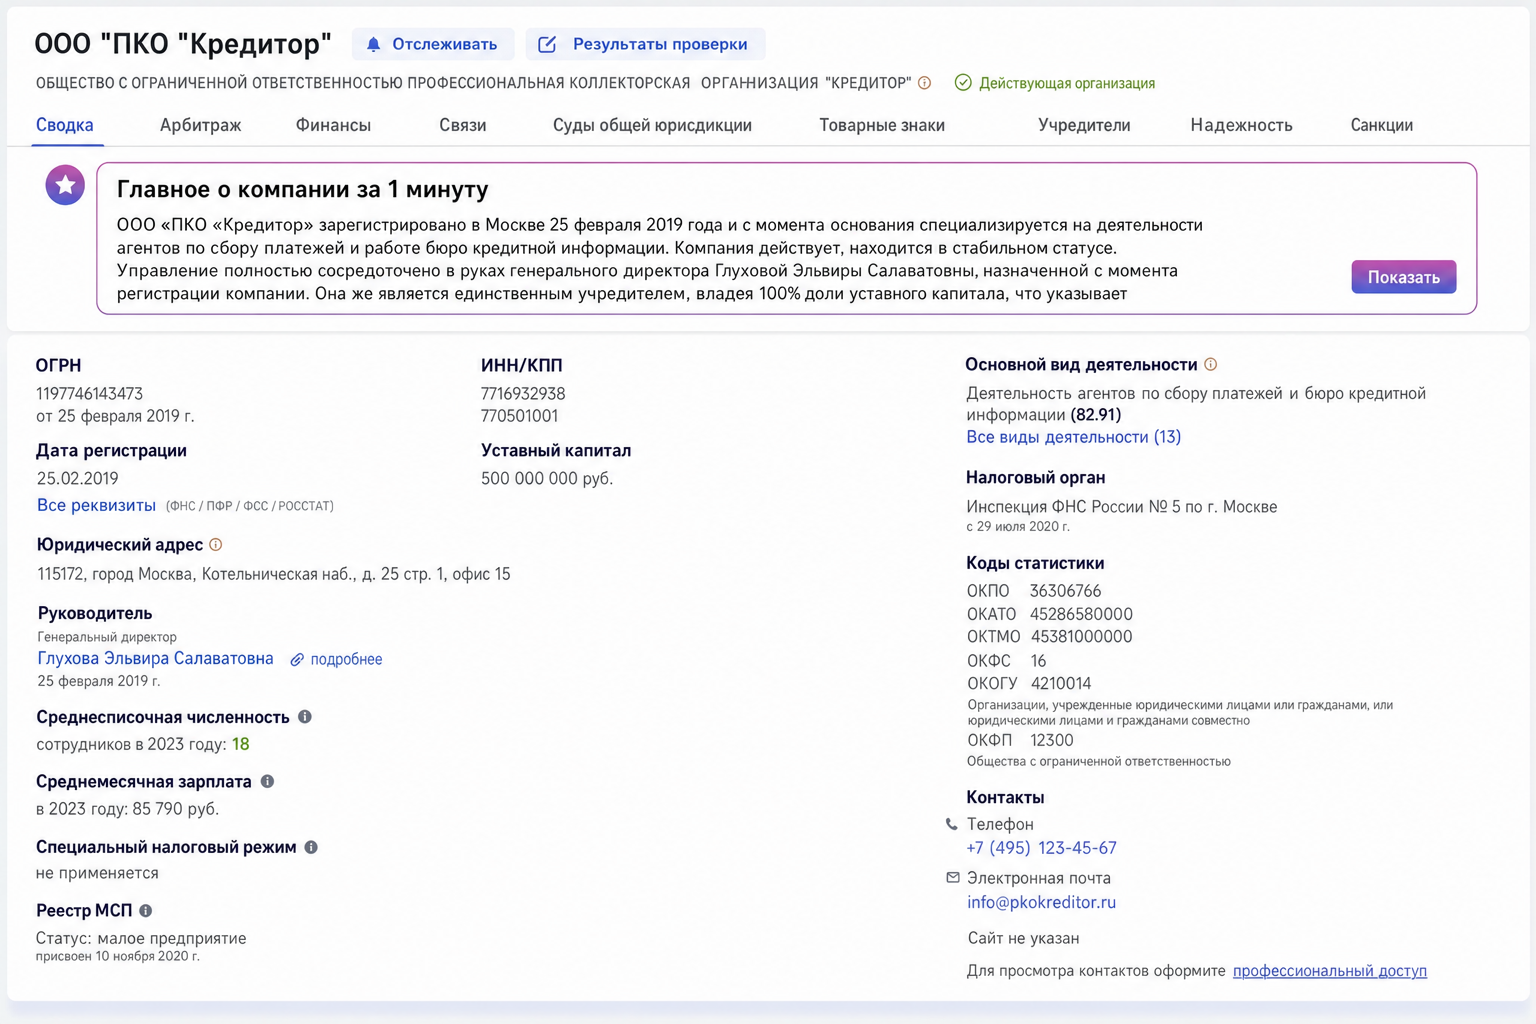Viewport: 1536px width, 1024px height.
Task: Call the phone number +7 (495) 123-45-67
Action: pos(1041,848)
